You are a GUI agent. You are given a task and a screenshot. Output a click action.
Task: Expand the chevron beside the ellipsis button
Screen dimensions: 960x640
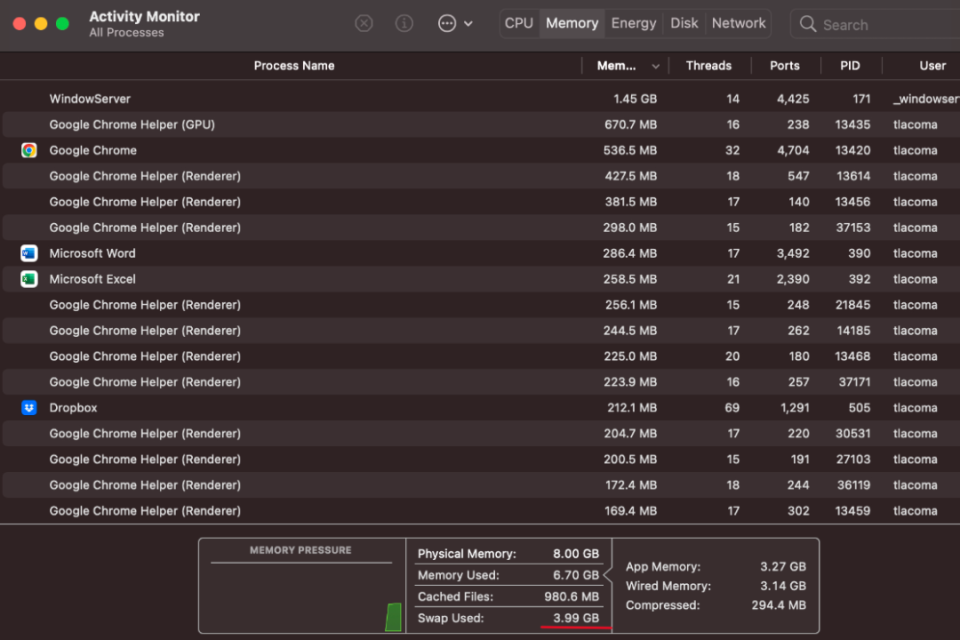(468, 24)
